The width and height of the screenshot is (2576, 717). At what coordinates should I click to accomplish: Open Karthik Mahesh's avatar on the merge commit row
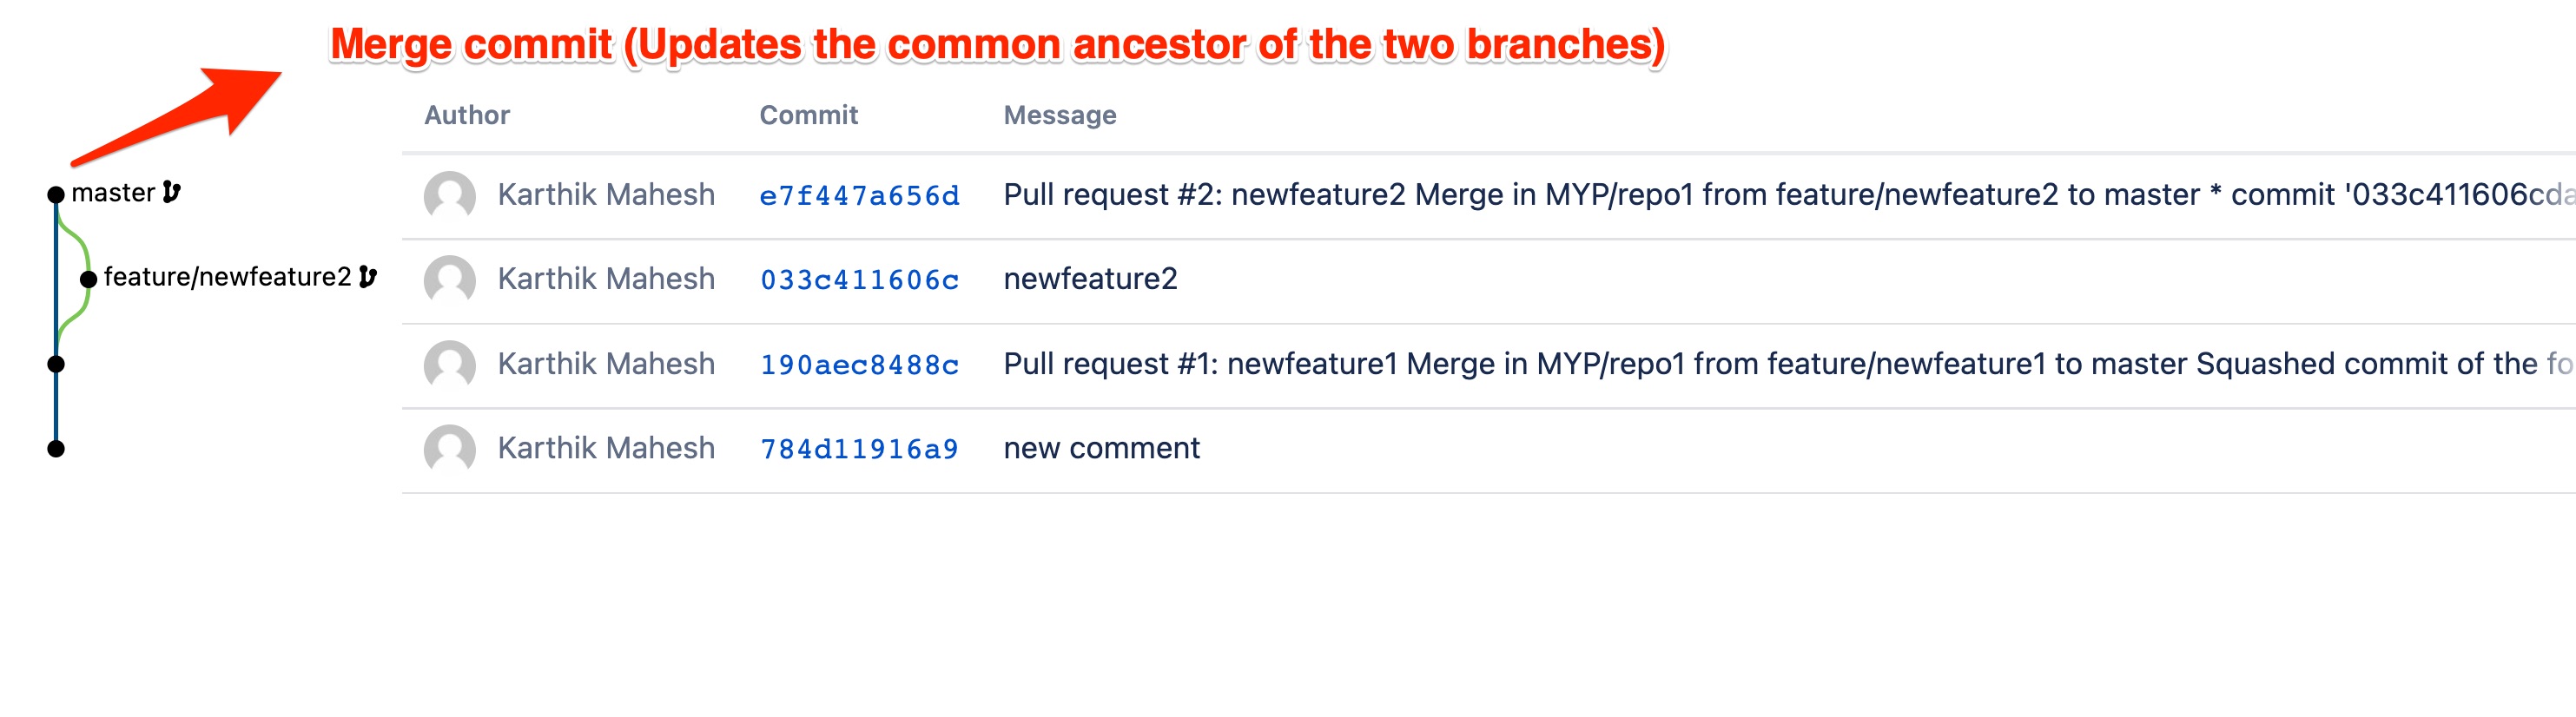point(452,194)
